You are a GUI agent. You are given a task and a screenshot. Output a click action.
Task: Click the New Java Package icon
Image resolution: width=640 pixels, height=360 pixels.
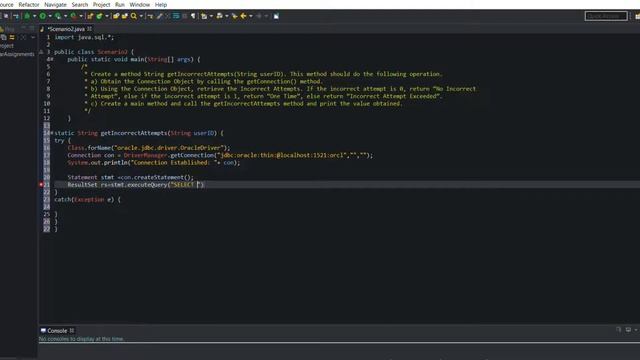point(90,16)
